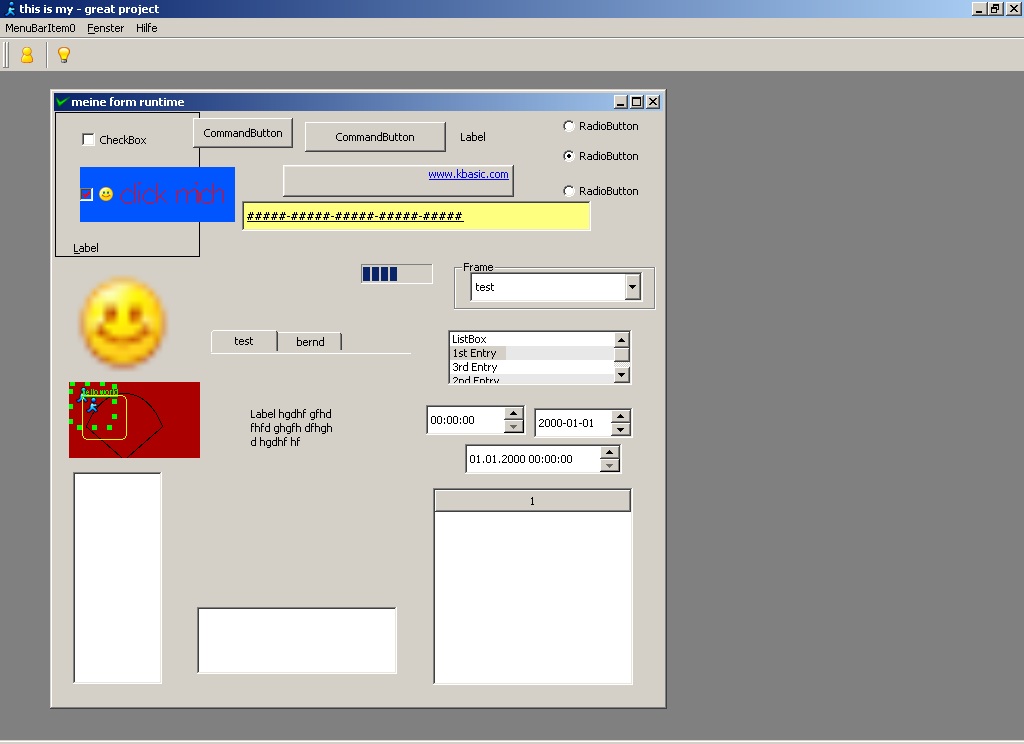The height and width of the screenshot is (744, 1024).
Task: Click the large smiley face image
Action: [x=122, y=323]
